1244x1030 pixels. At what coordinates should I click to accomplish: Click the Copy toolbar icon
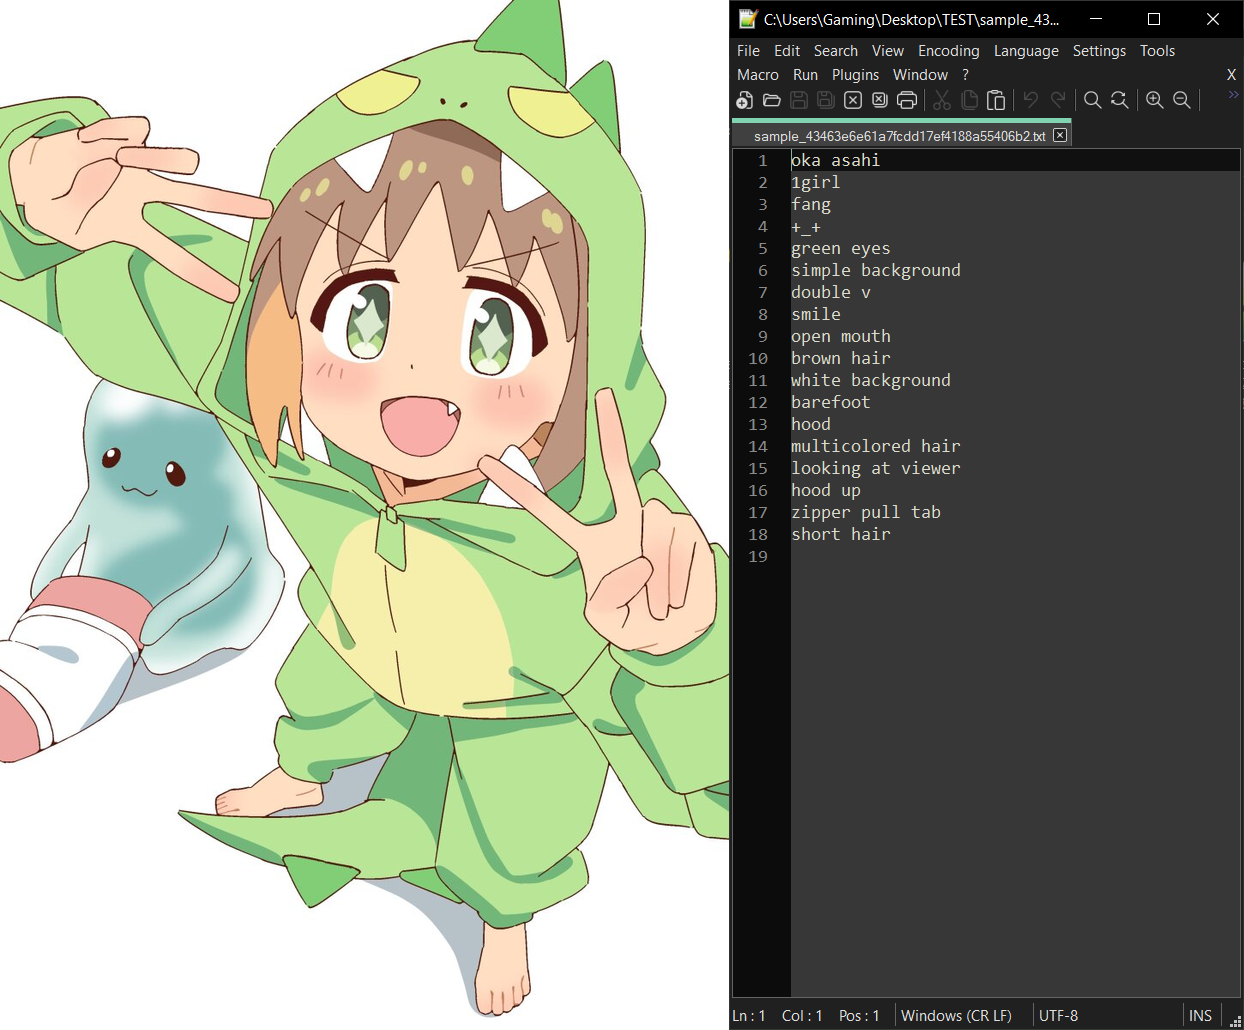pyautogui.click(x=969, y=100)
